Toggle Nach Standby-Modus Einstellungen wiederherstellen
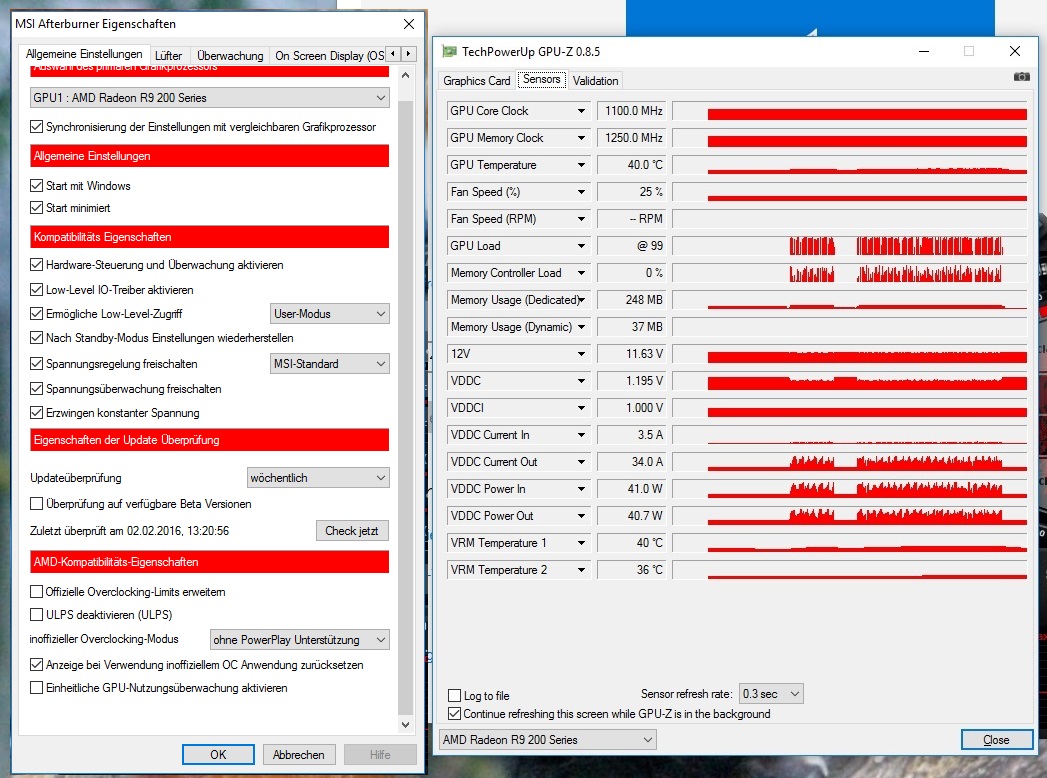This screenshot has height=778, width=1047. [x=37, y=337]
